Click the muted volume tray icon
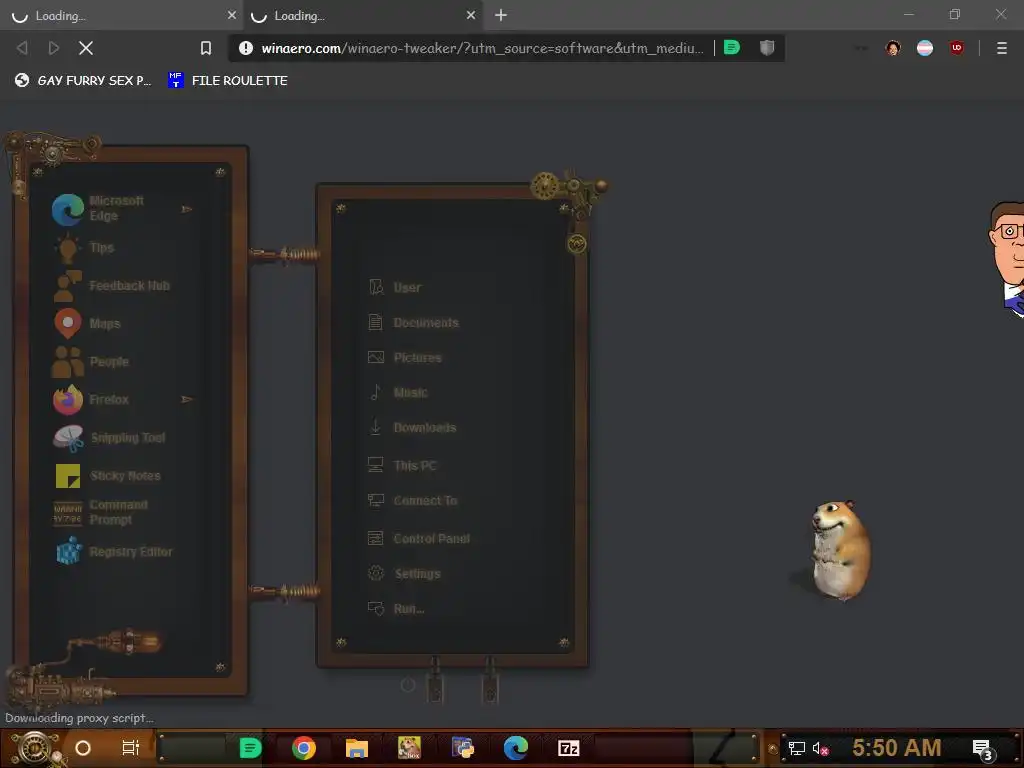The height and width of the screenshot is (768, 1024). click(x=821, y=748)
